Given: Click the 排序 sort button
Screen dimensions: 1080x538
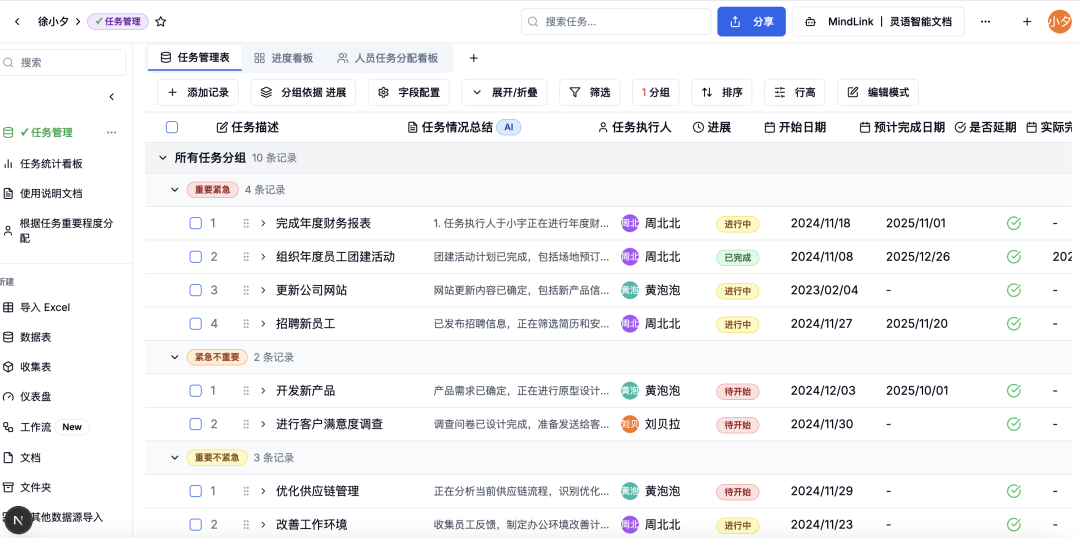Looking at the screenshot, I should click(722, 92).
